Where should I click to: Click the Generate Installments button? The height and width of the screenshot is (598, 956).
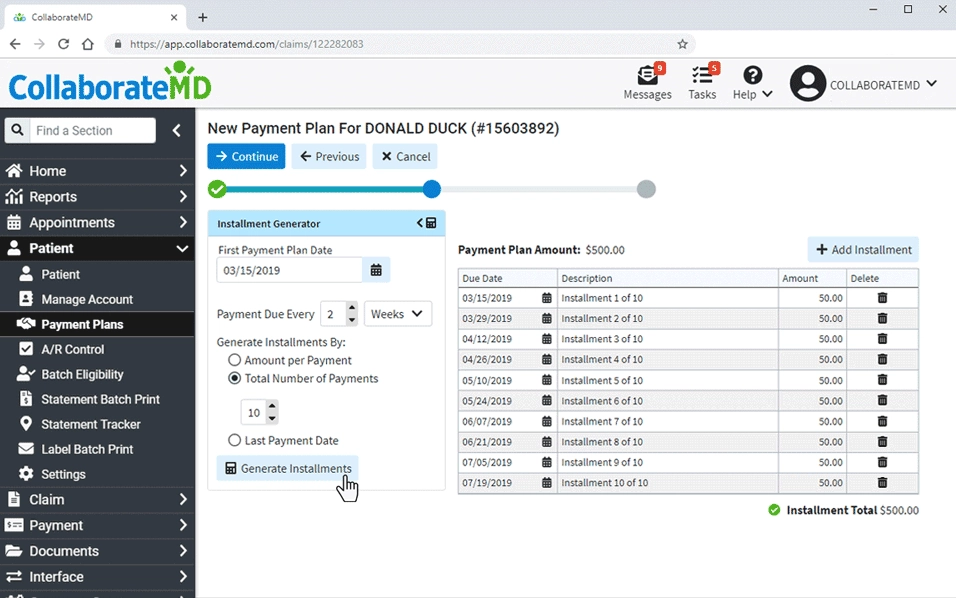pos(286,467)
